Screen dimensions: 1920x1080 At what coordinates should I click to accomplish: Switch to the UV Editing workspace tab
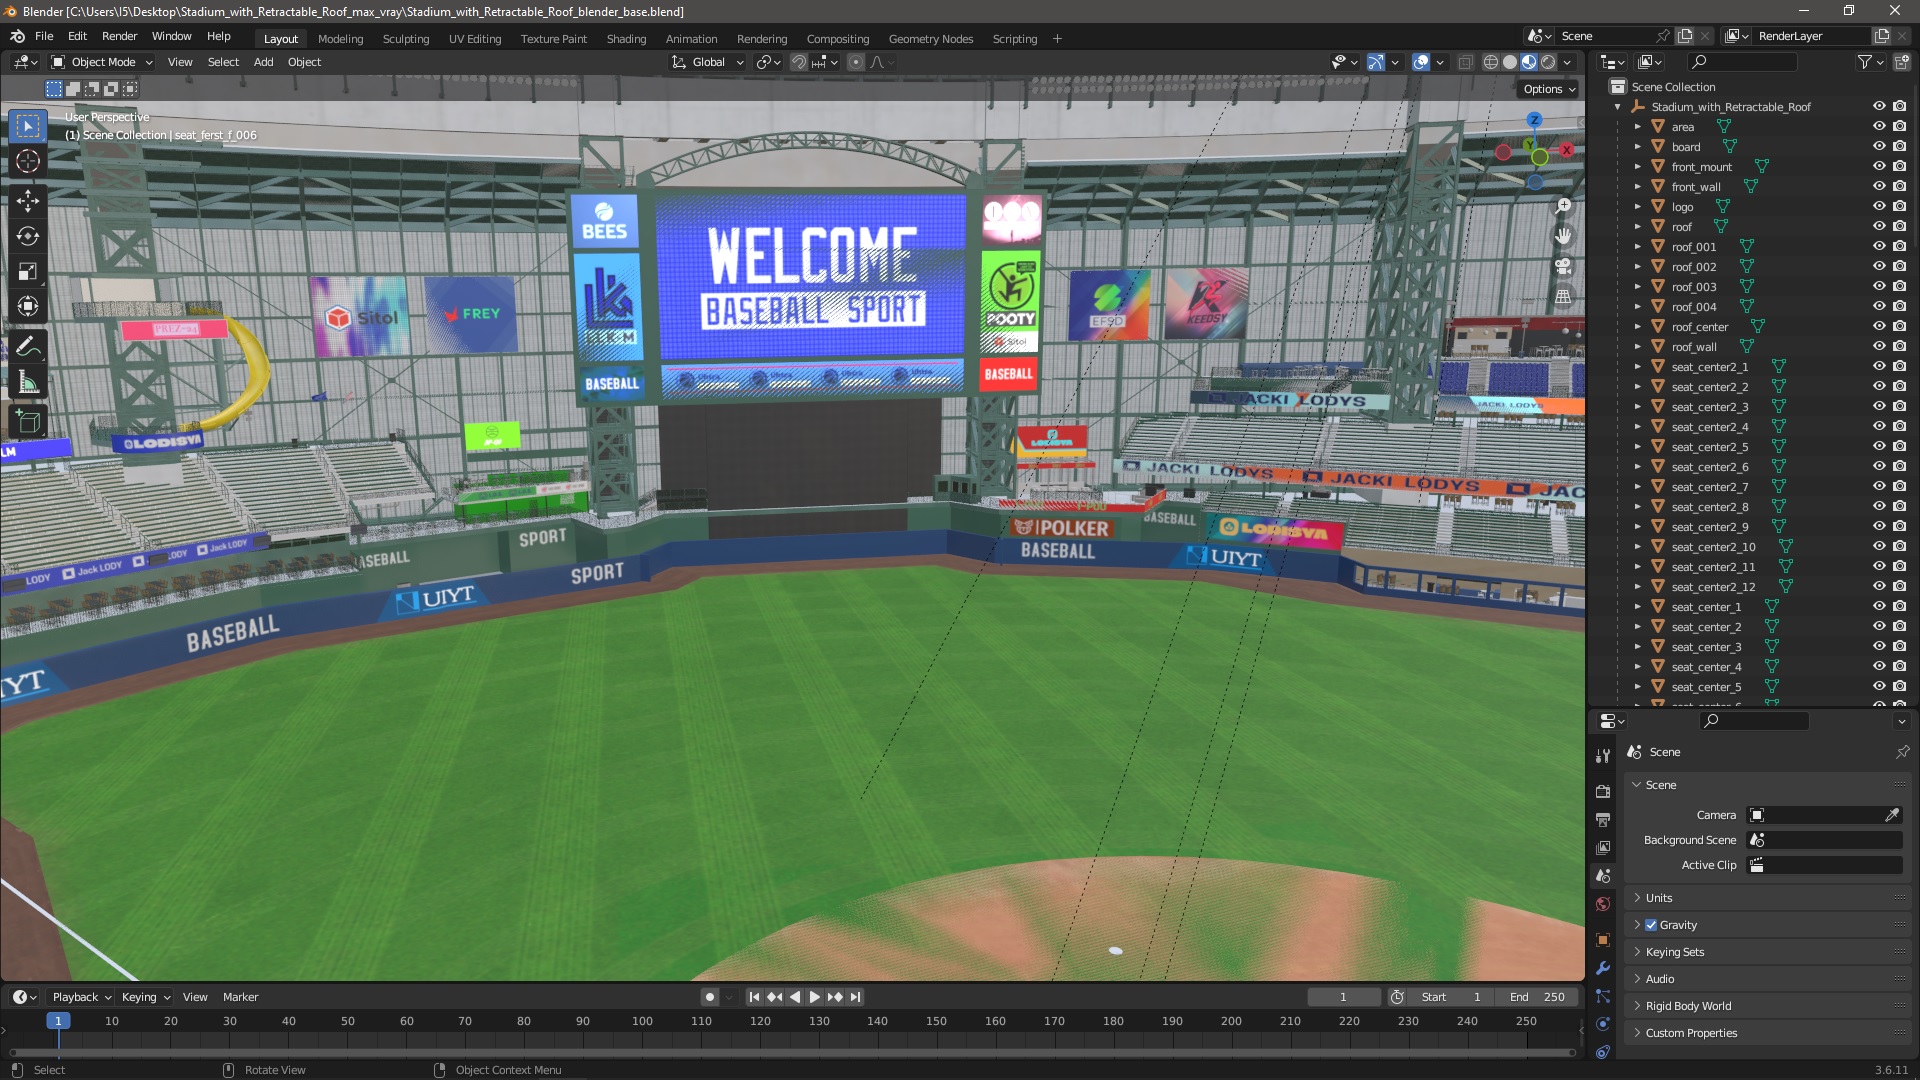click(x=474, y=39)
